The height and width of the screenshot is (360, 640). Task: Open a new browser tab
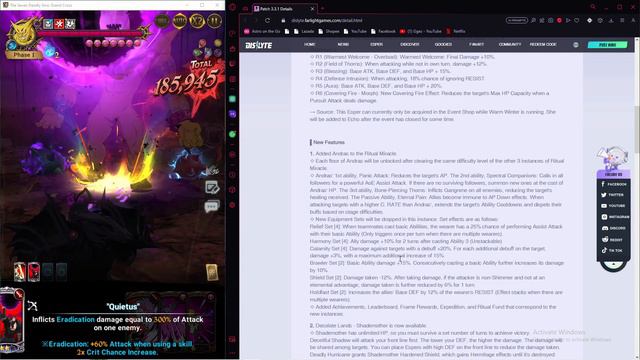tap(322, 9)
